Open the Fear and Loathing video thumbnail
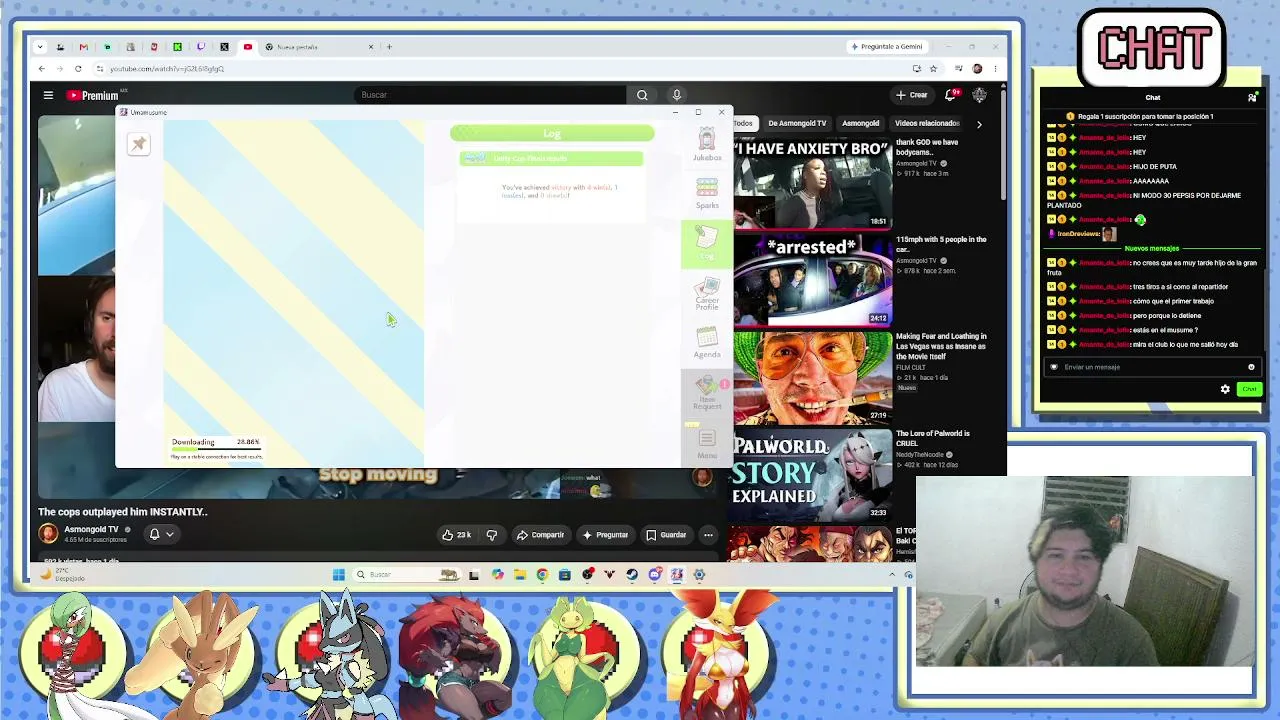 (812, 377)
